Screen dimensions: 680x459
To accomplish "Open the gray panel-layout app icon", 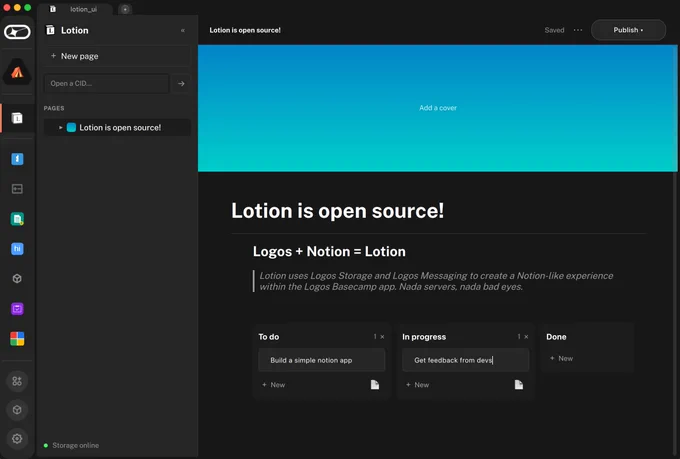I will [x=17, y=189].
